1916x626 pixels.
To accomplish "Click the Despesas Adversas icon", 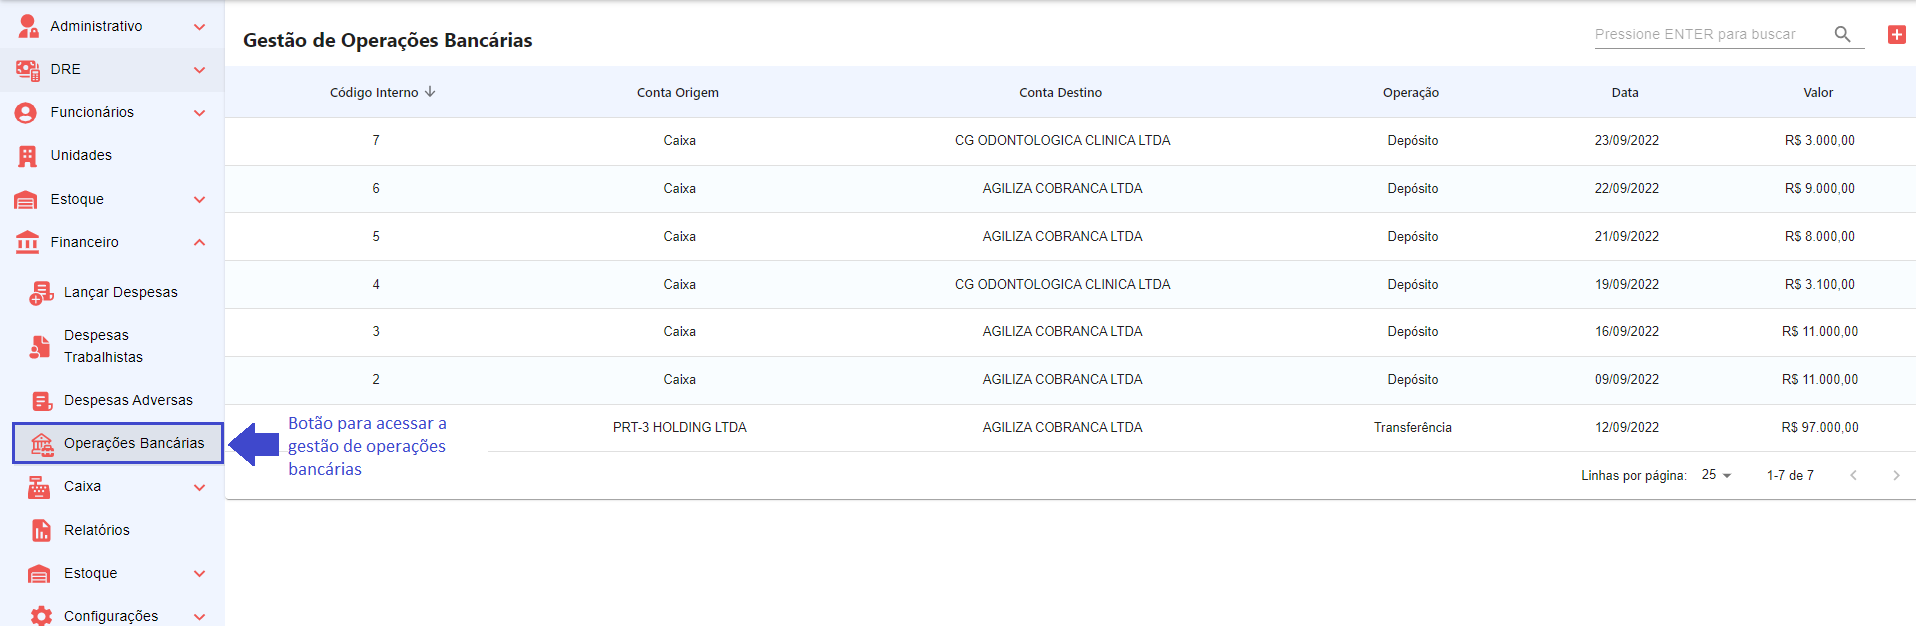I will [41, 401].
